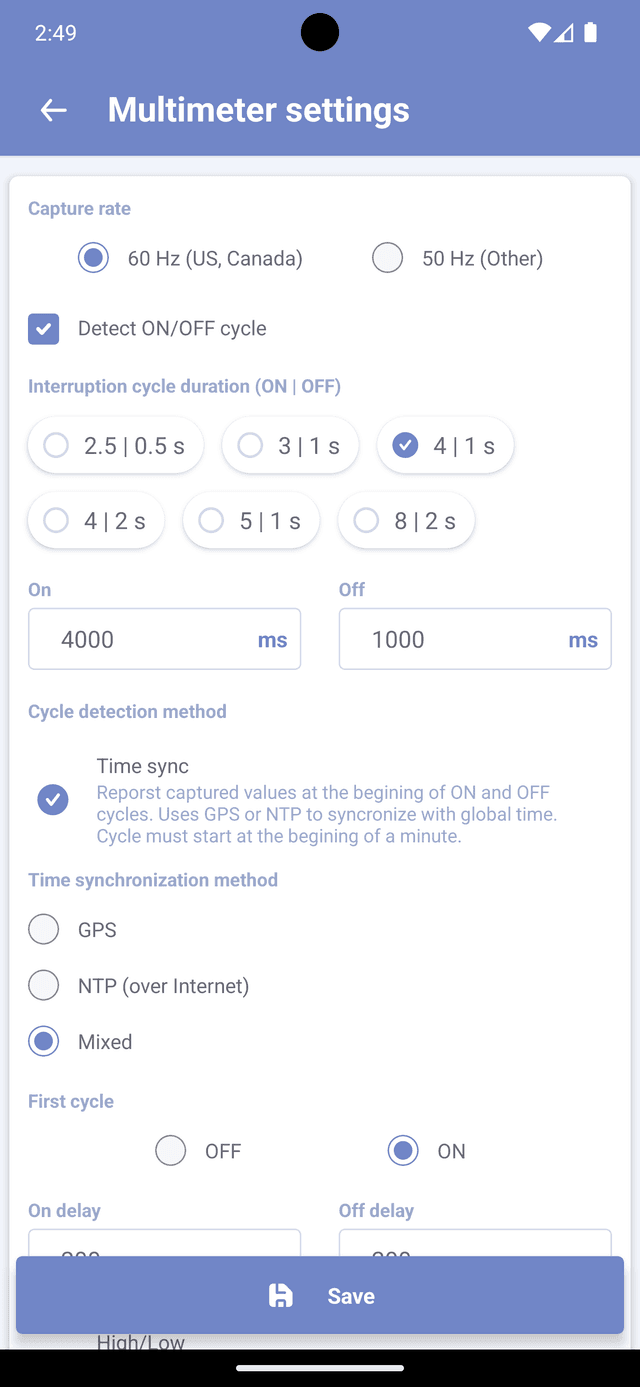The width and height of the screenshot is (640, 1387).
Task: Choose the 5 | 1 s cycle chip
Action: [251, 521]
